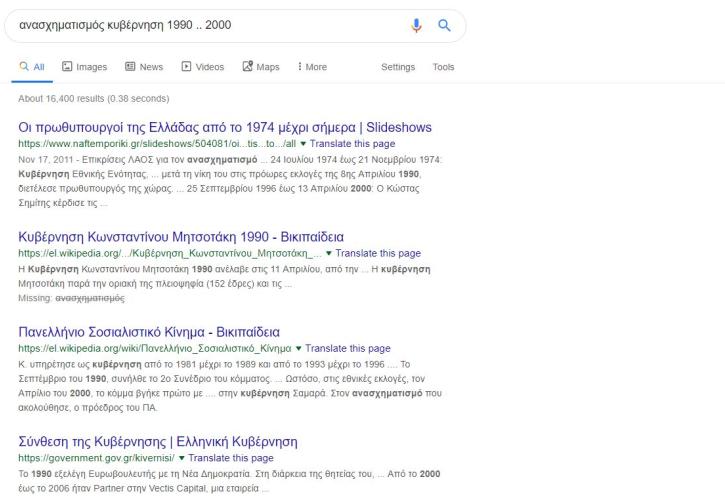Click the three-dot More icon
The image size is (725, 500).
(300, 67)
